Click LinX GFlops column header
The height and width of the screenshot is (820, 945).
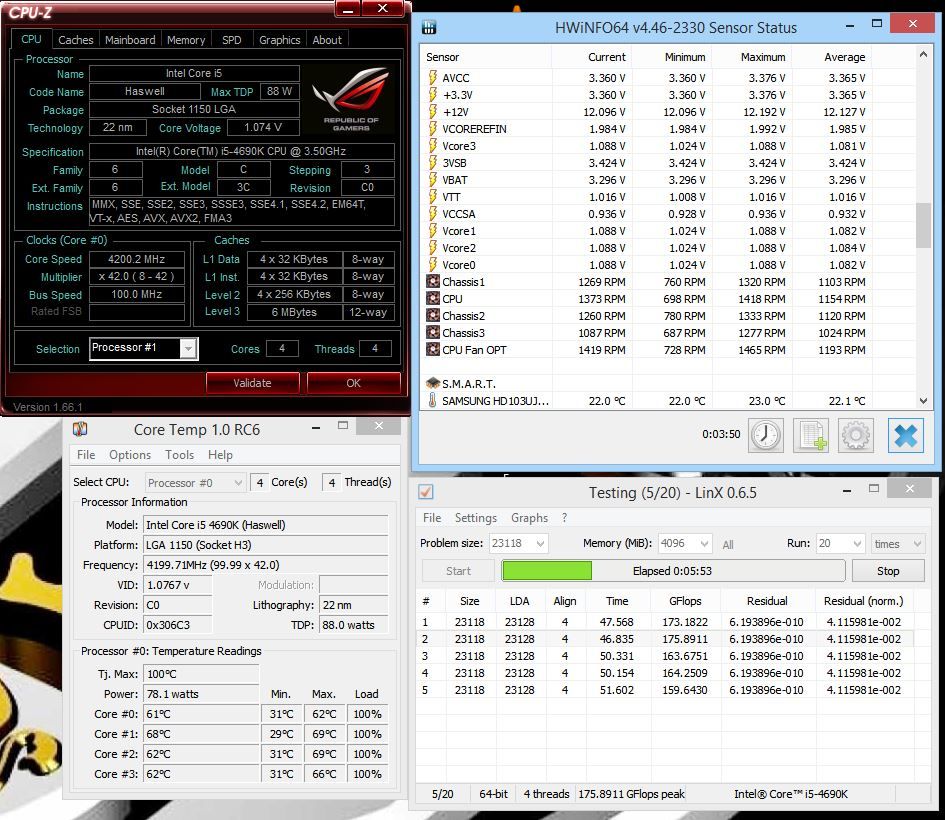pos(685,601)
